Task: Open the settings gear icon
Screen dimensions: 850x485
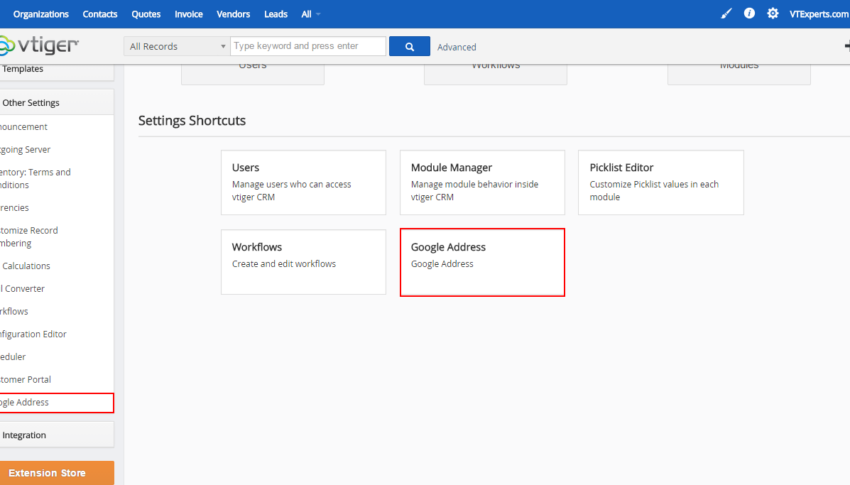Action: 772,14
